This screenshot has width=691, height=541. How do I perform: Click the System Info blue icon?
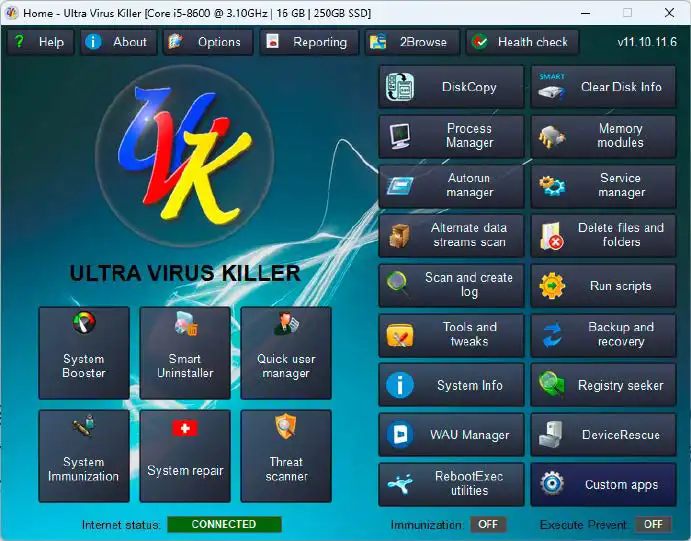click(400, 385)
